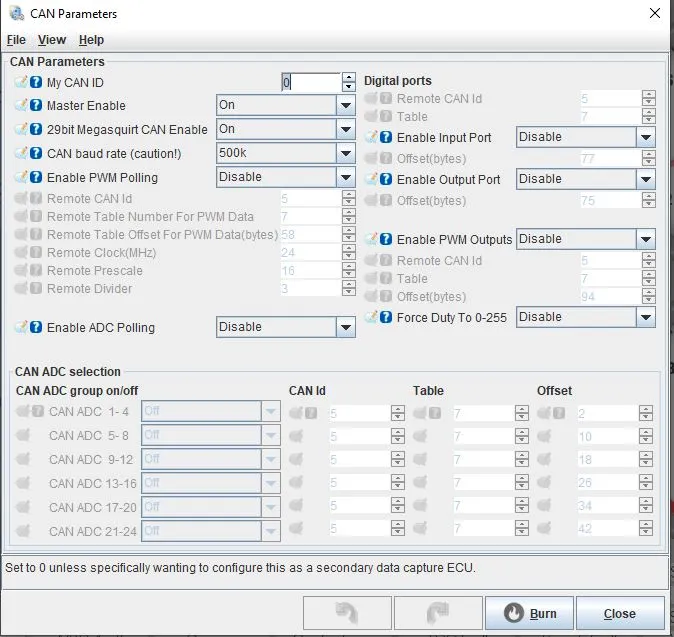674x637 pixels.
Task: Open the Enable ADC Polling dropdown
Action: click(286, 327)
